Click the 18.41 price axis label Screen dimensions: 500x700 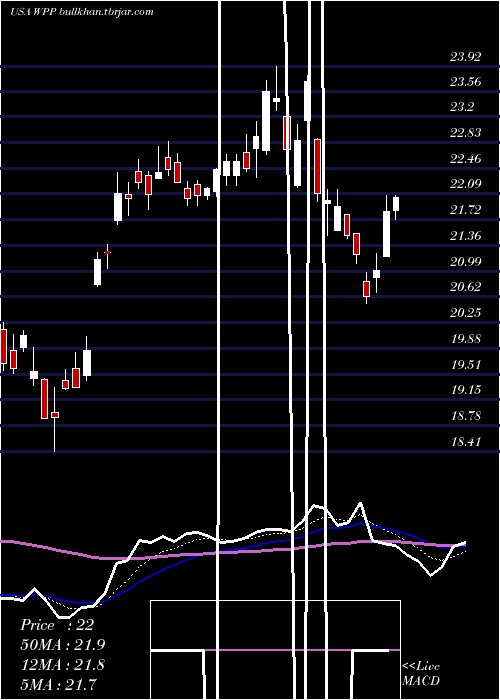pos(466,442)
